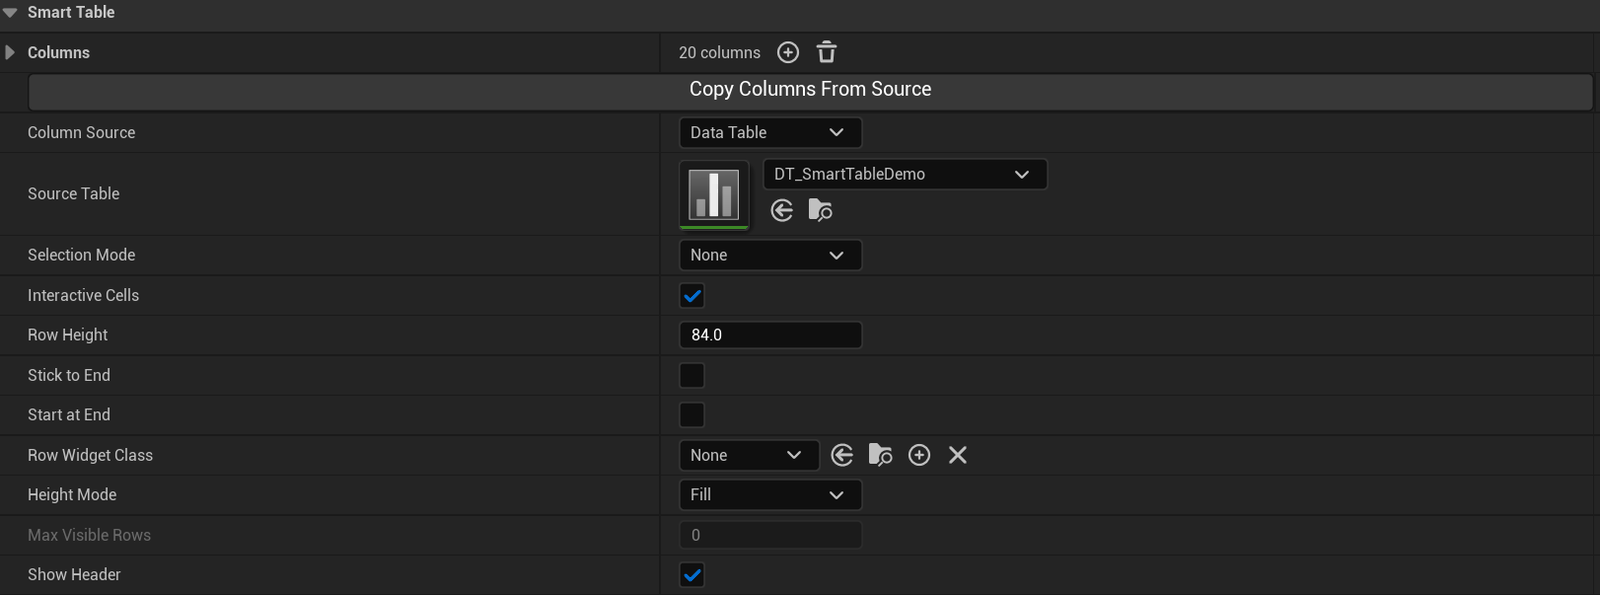Image resolution: width=1600 pixels, height=595 pixels.
Task: Open the Row Widget Class dropdown
Action: [749, 455]
